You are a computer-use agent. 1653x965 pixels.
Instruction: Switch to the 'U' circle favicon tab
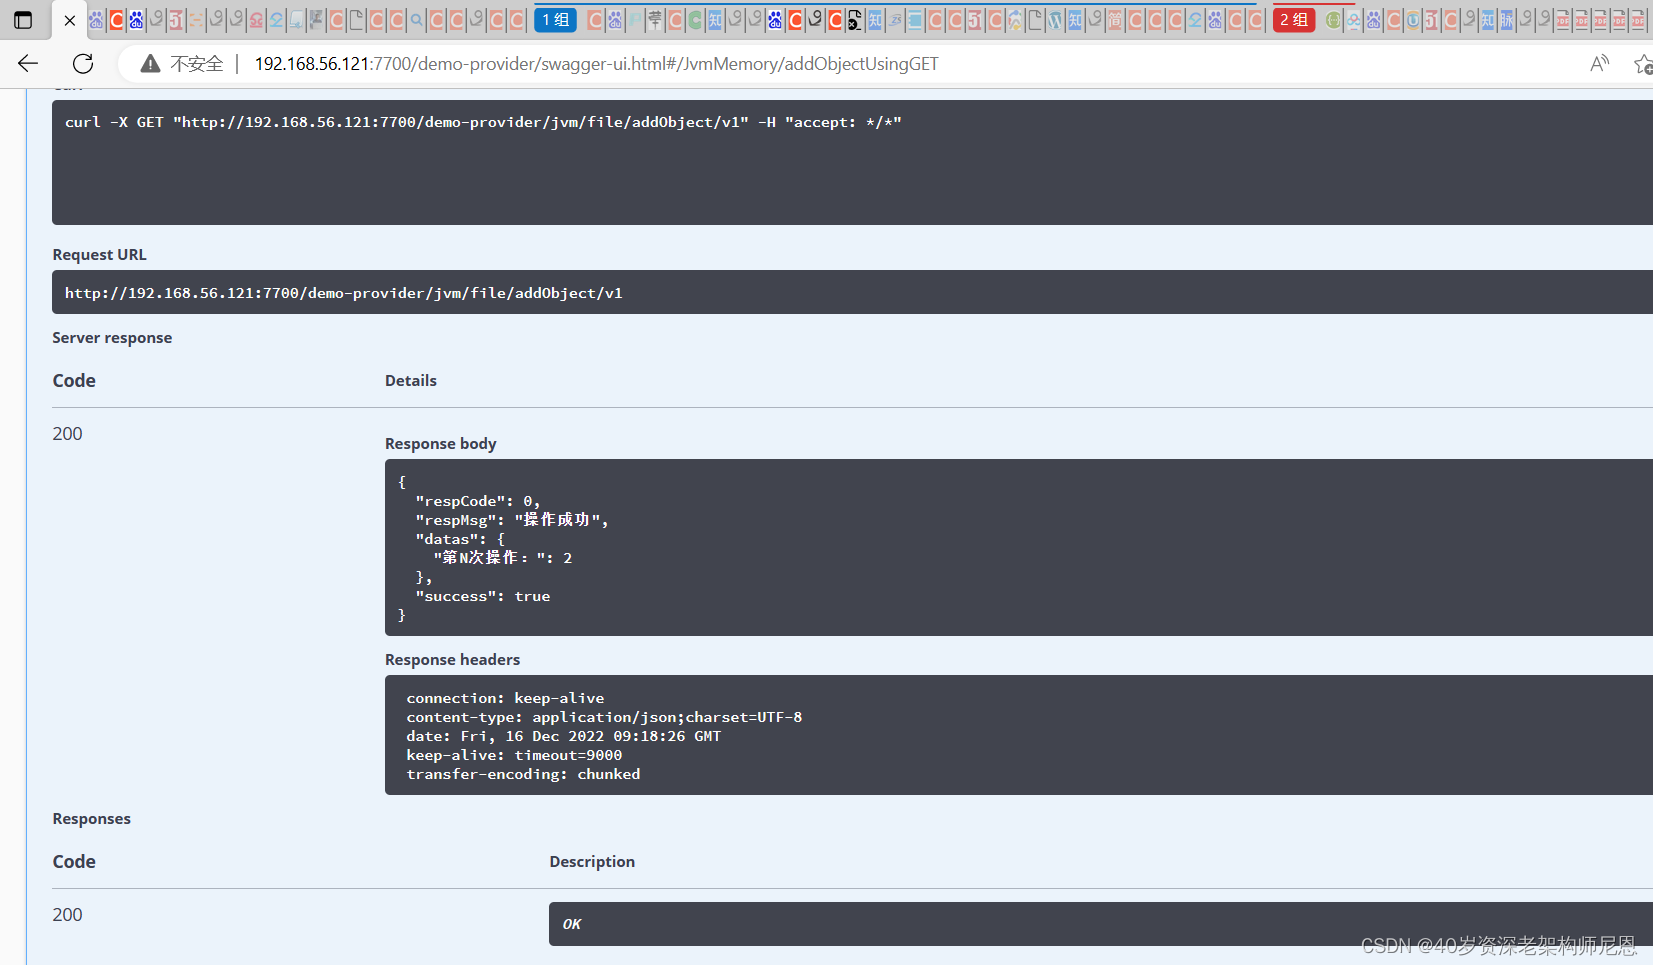tap(1413, 20)
